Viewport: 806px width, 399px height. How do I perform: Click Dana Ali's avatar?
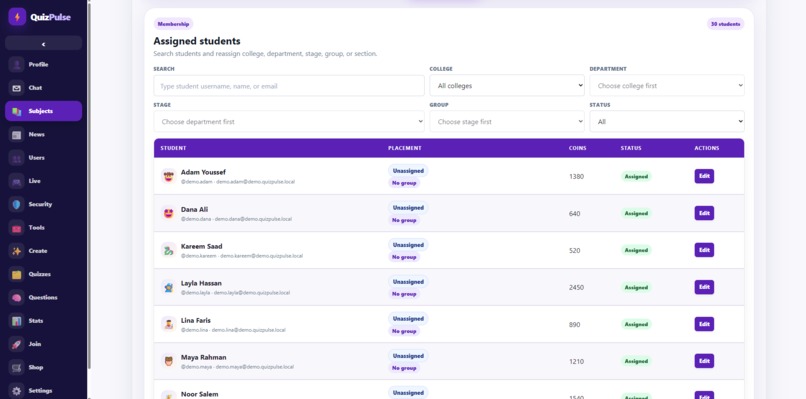[x=169, y=213]
